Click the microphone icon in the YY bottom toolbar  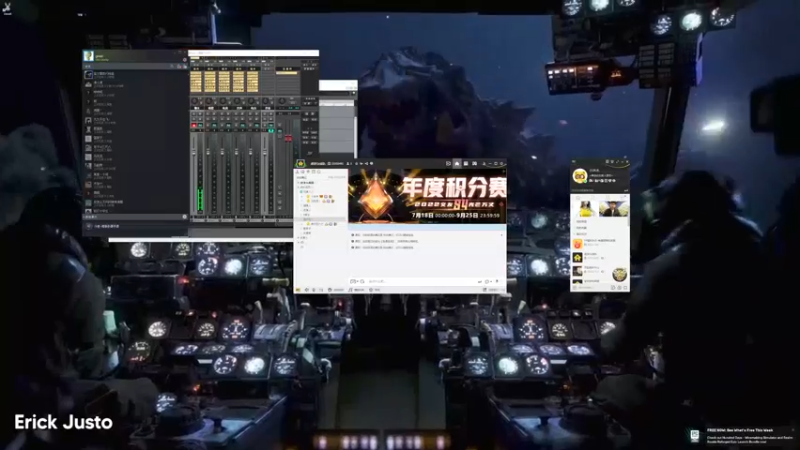tap(314, 290)
